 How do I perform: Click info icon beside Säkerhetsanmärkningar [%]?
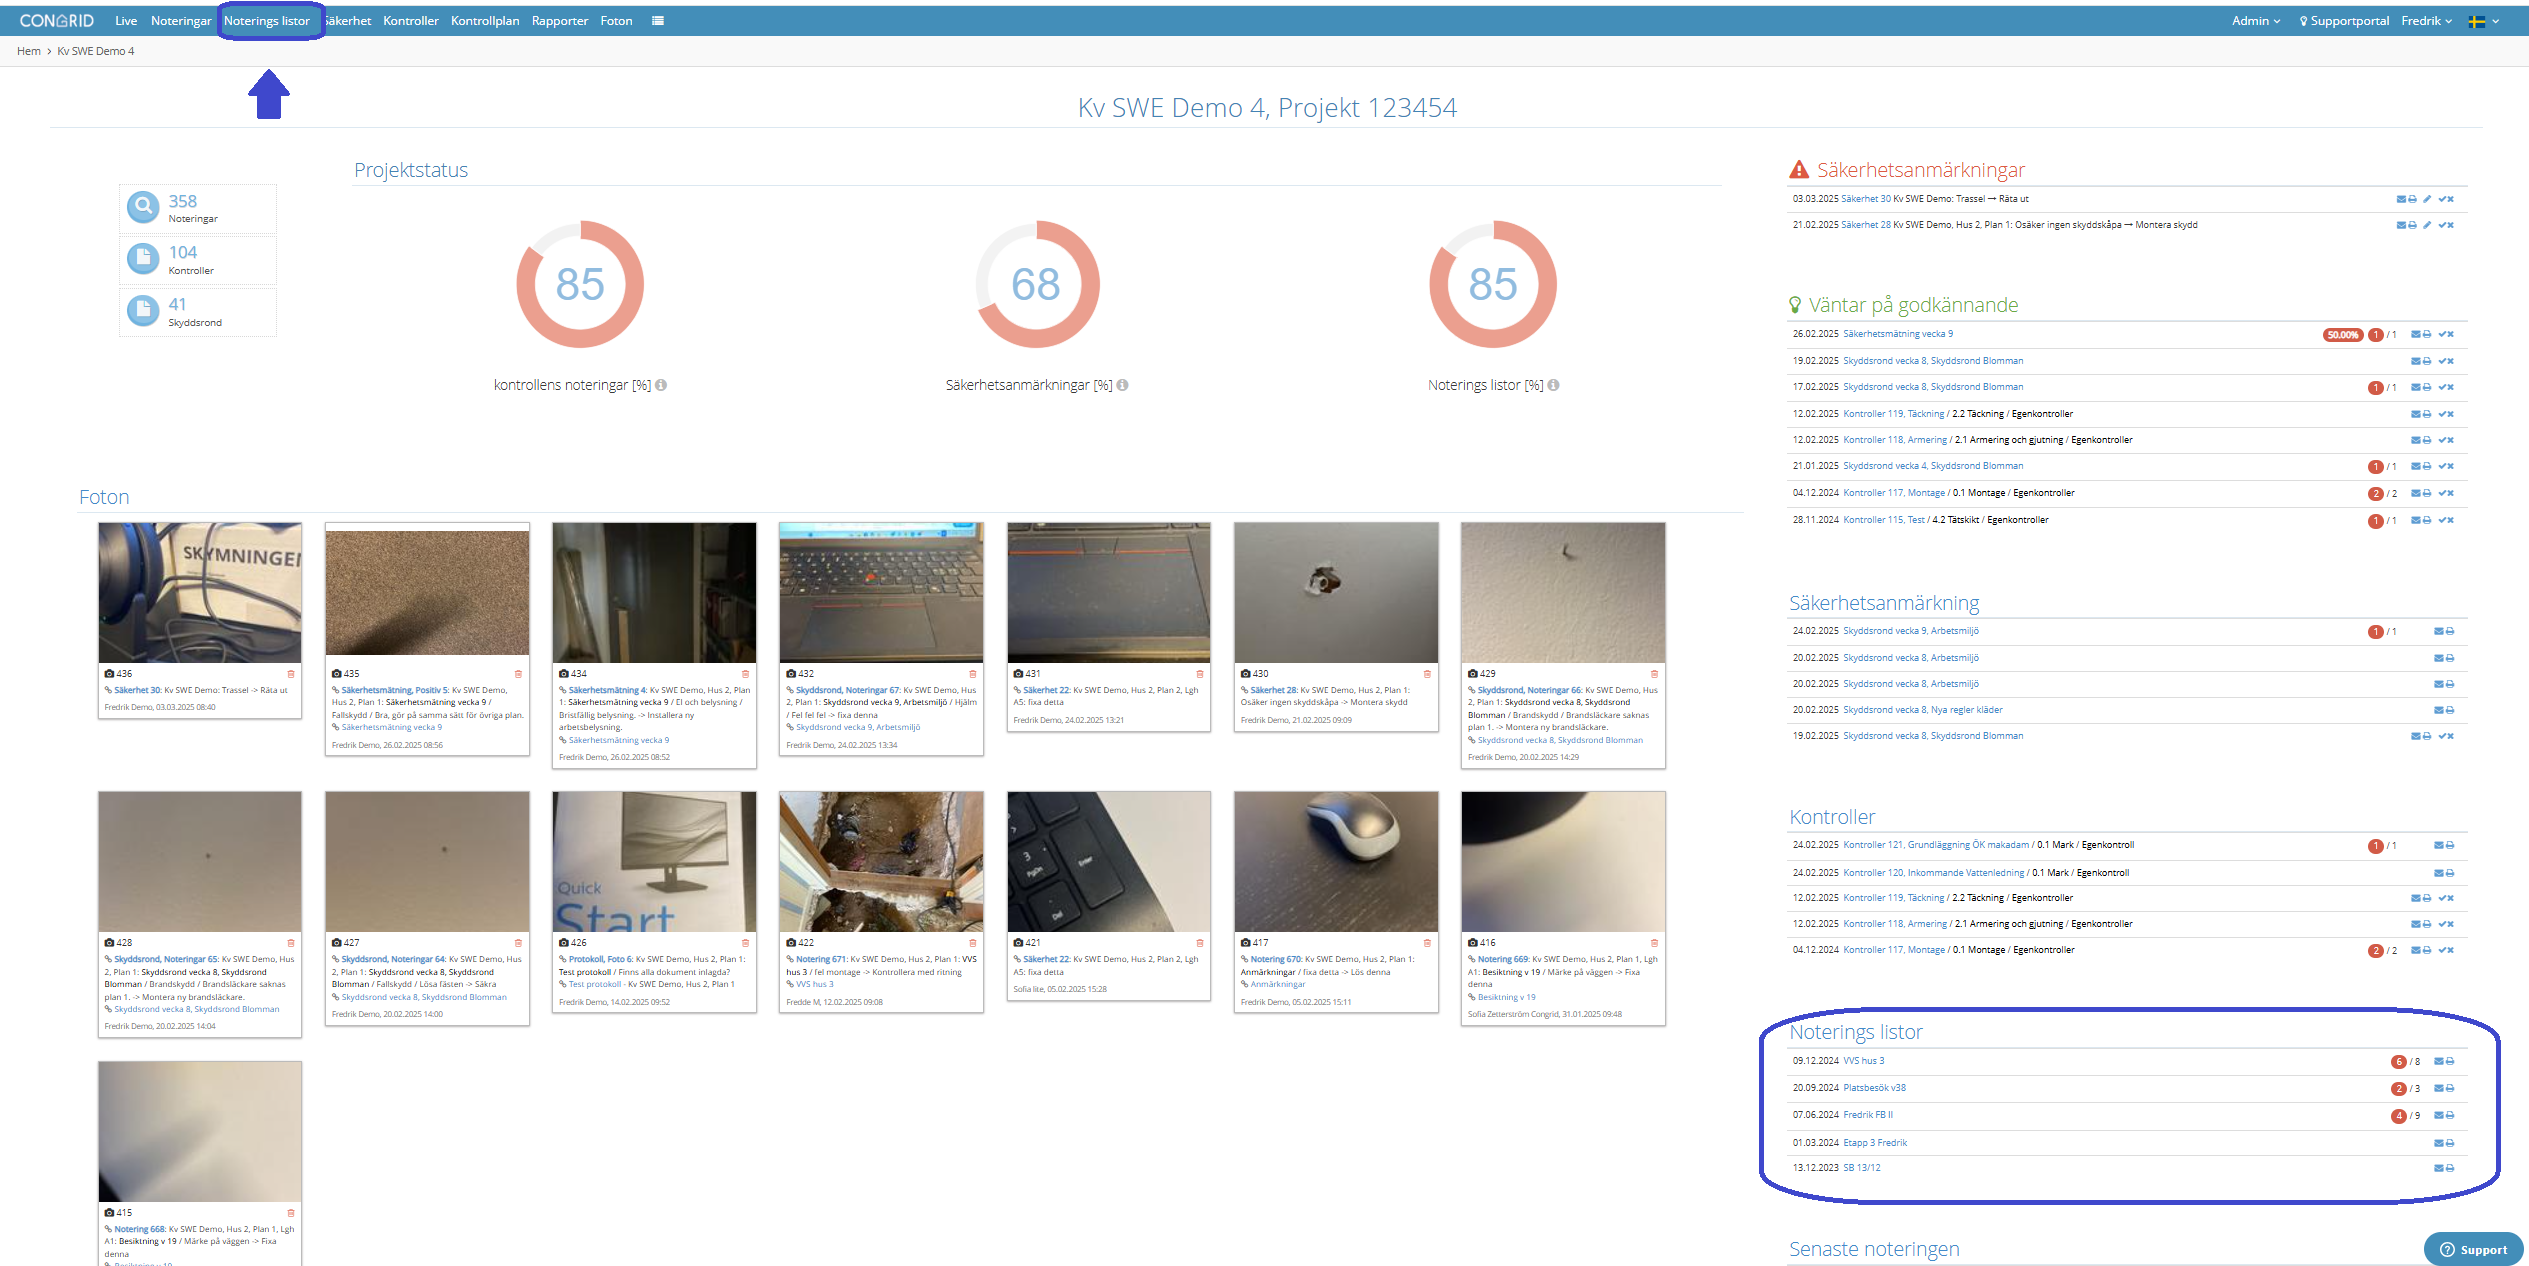(x=1123, y=385)
